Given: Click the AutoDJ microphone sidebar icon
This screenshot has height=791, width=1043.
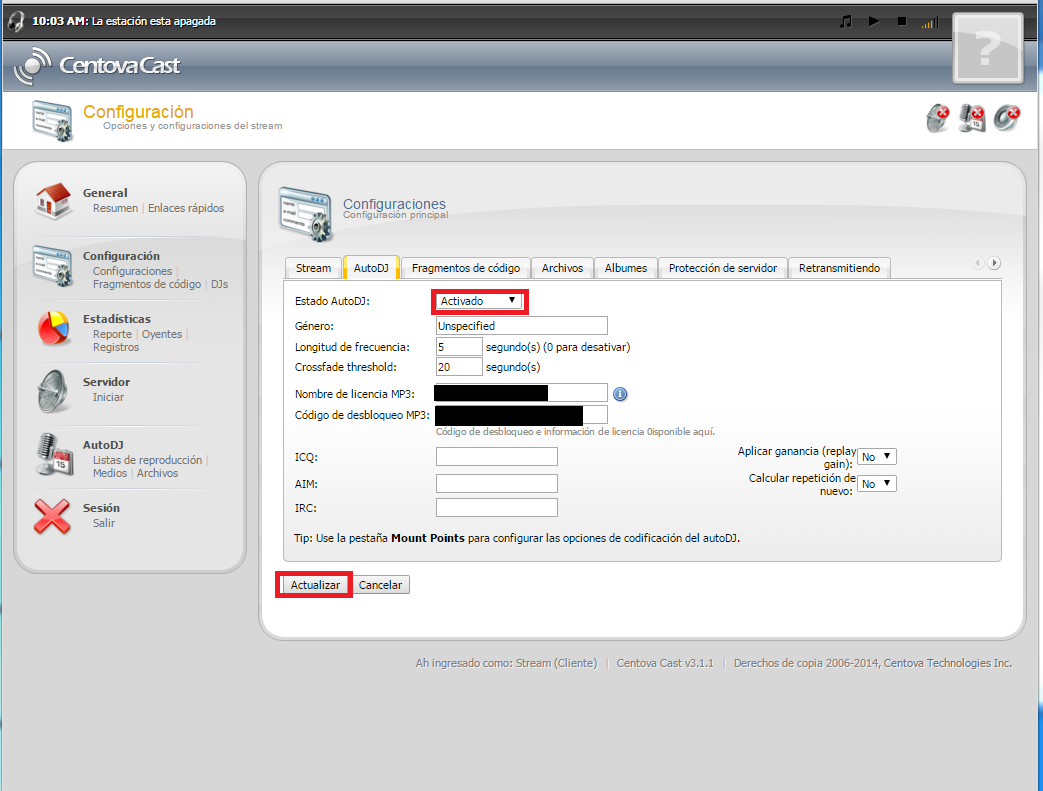Looking at the screenshot, I should (x=55, y=454).
